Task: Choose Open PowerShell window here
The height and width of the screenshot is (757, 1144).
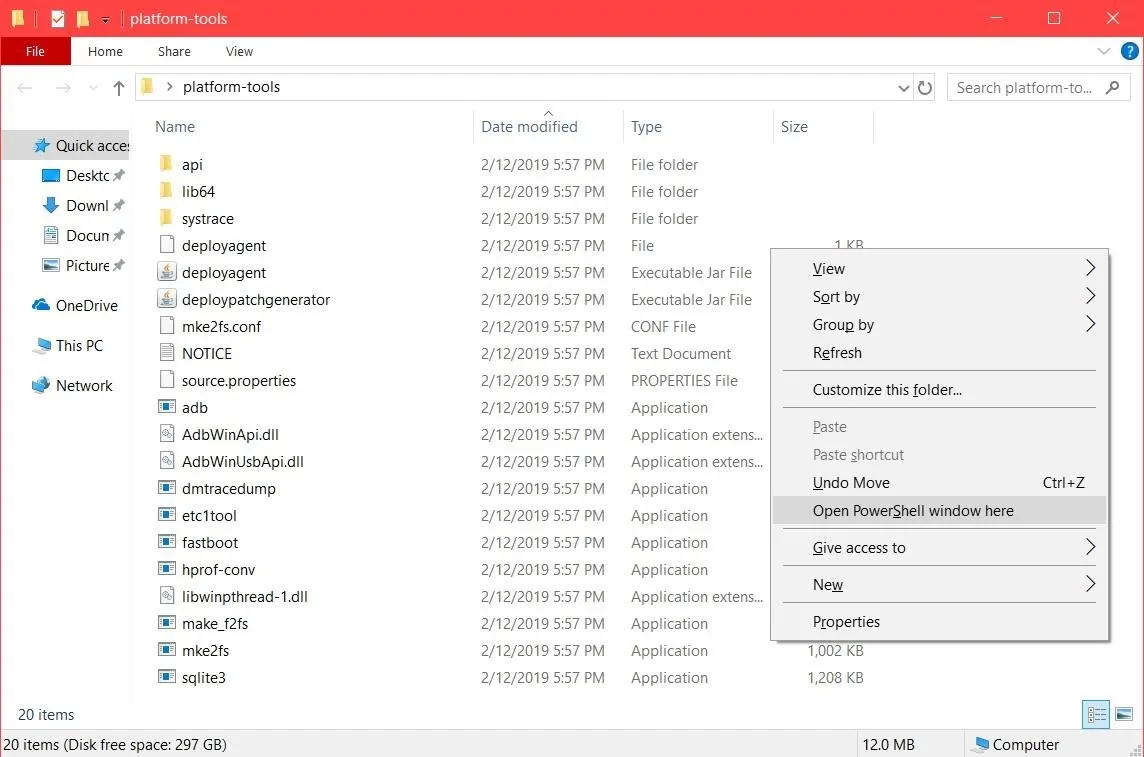Action: [x=939, y=511]
